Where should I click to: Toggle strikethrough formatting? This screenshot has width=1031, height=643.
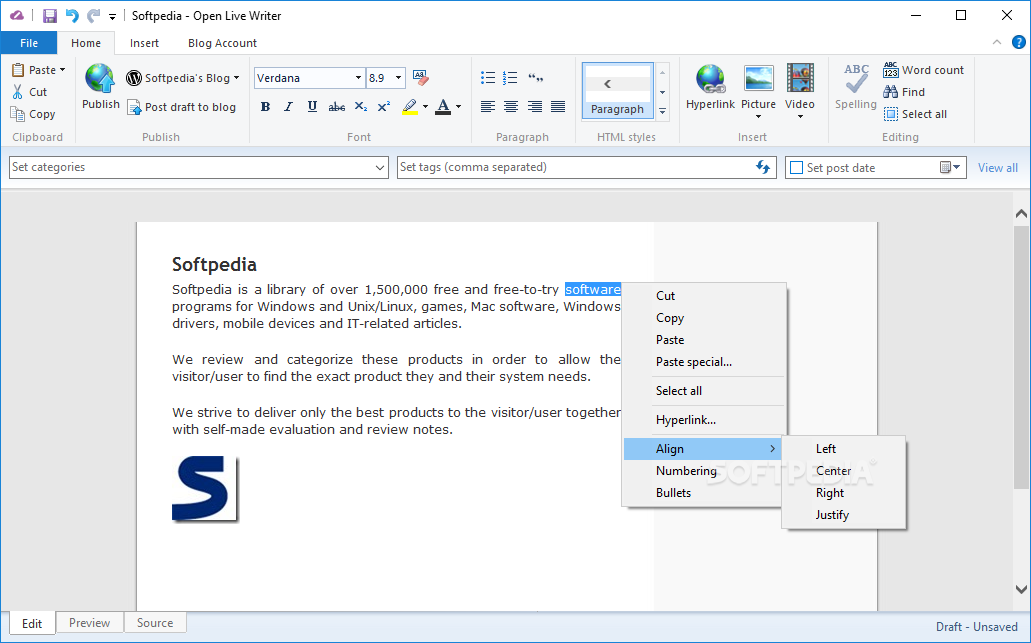(337, 107)
